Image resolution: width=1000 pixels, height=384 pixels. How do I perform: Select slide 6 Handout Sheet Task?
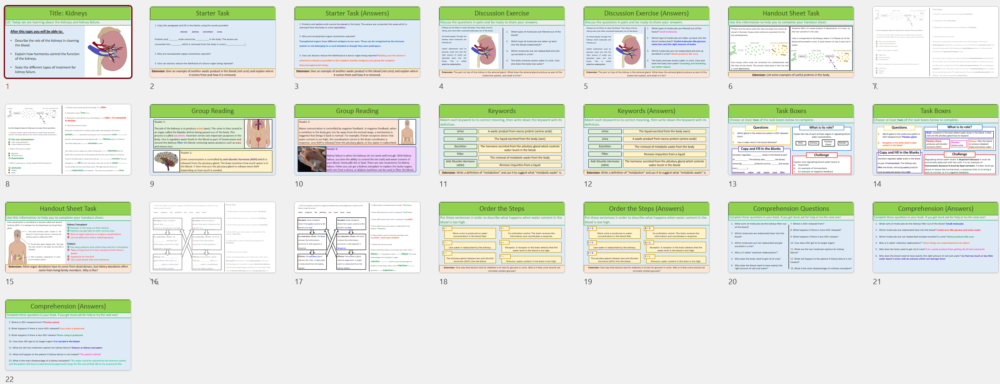pos(791,42)
